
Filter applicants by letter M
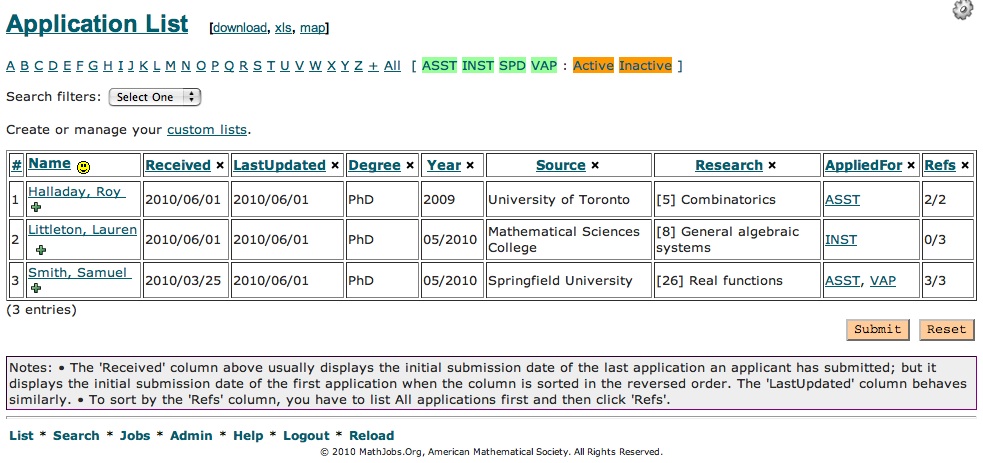coord(171,66)
